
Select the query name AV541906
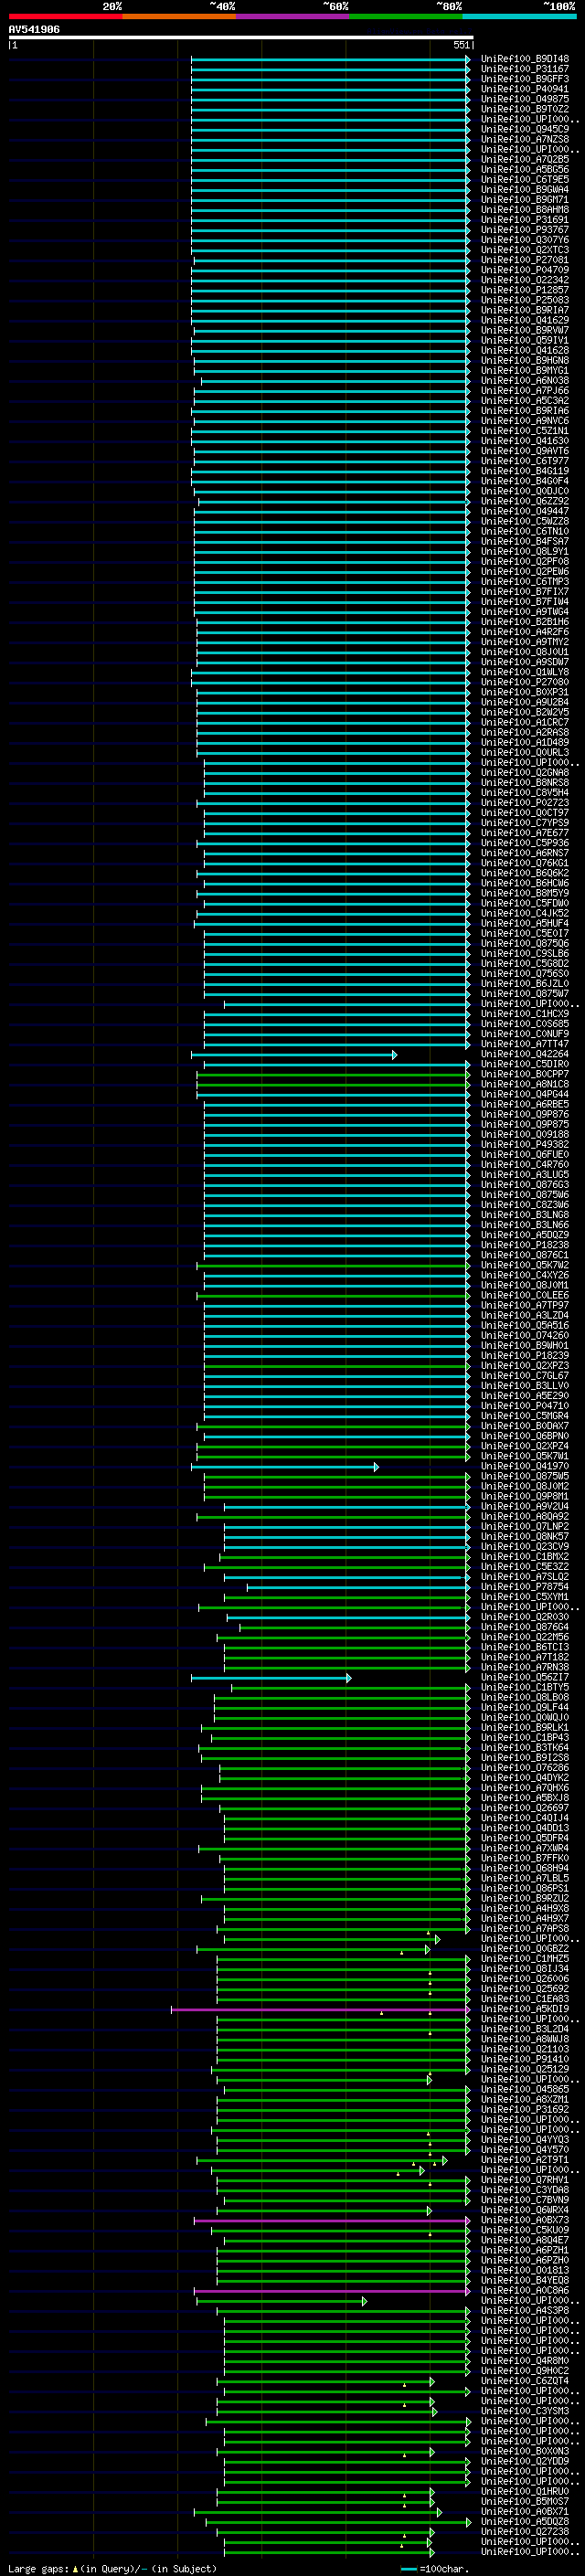[x=34, y=30]
